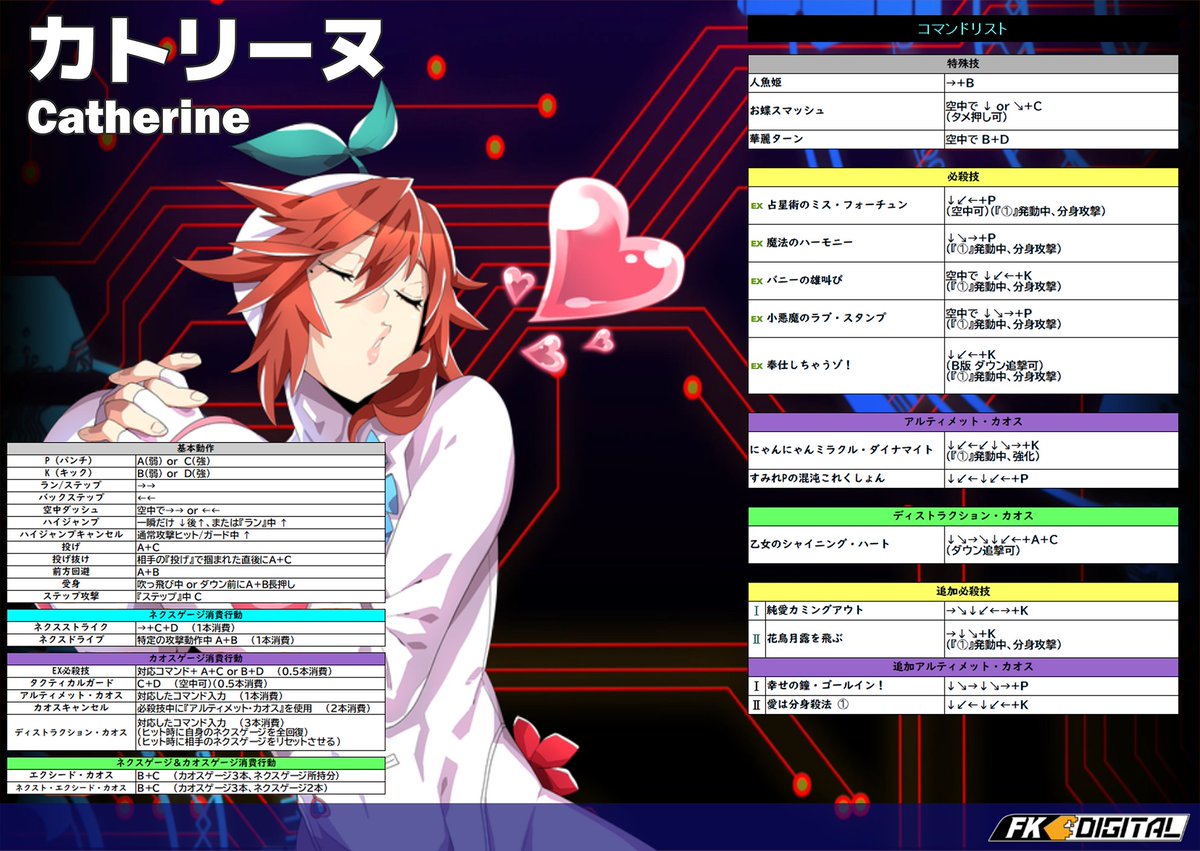Click the 奉仕しちゃうゾ！ move name
The image size is (1200, 851).
coord(809,365)
